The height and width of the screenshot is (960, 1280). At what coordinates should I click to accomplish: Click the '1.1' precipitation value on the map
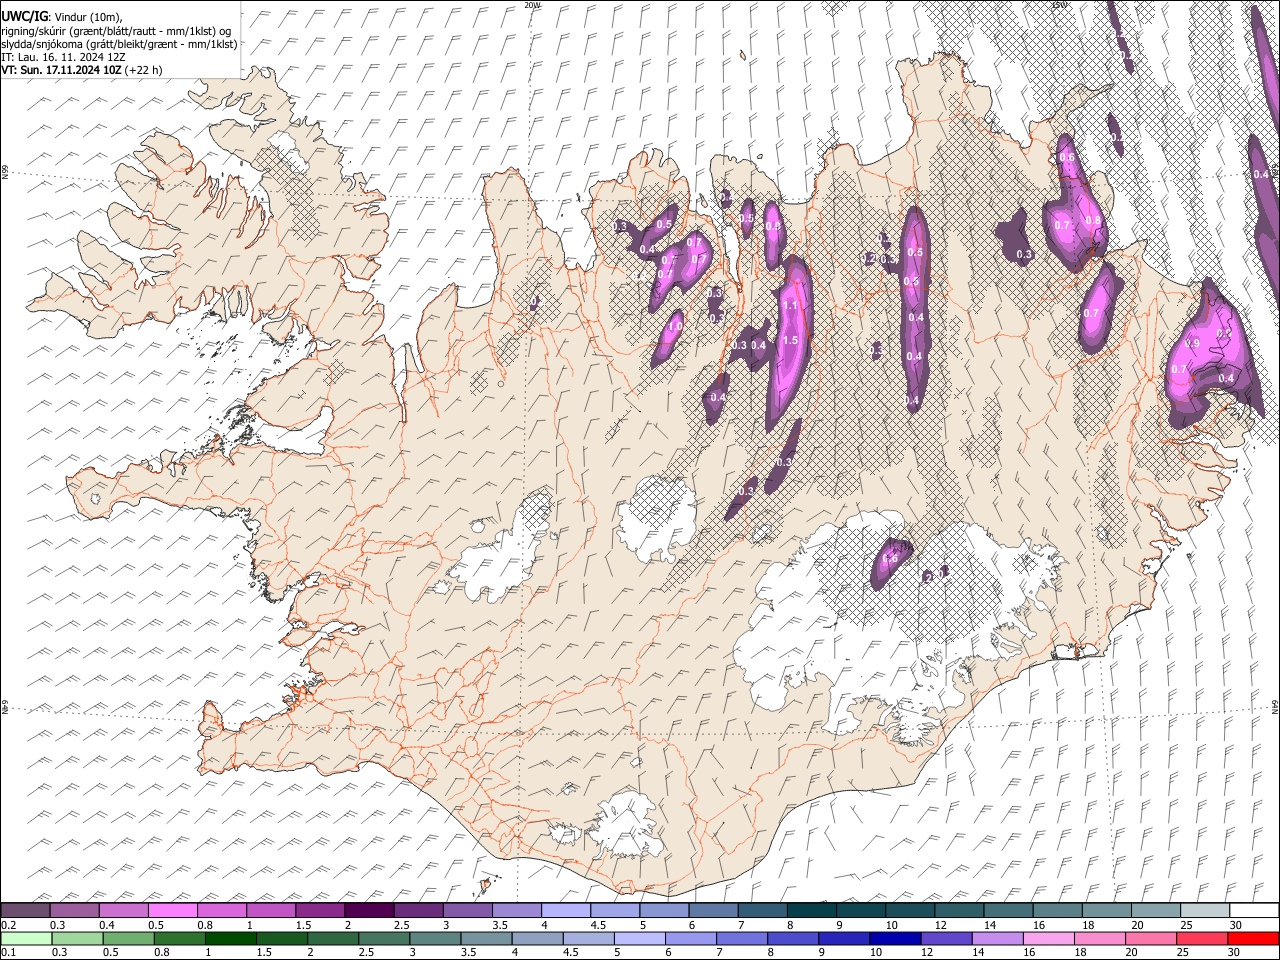(790, 305)
